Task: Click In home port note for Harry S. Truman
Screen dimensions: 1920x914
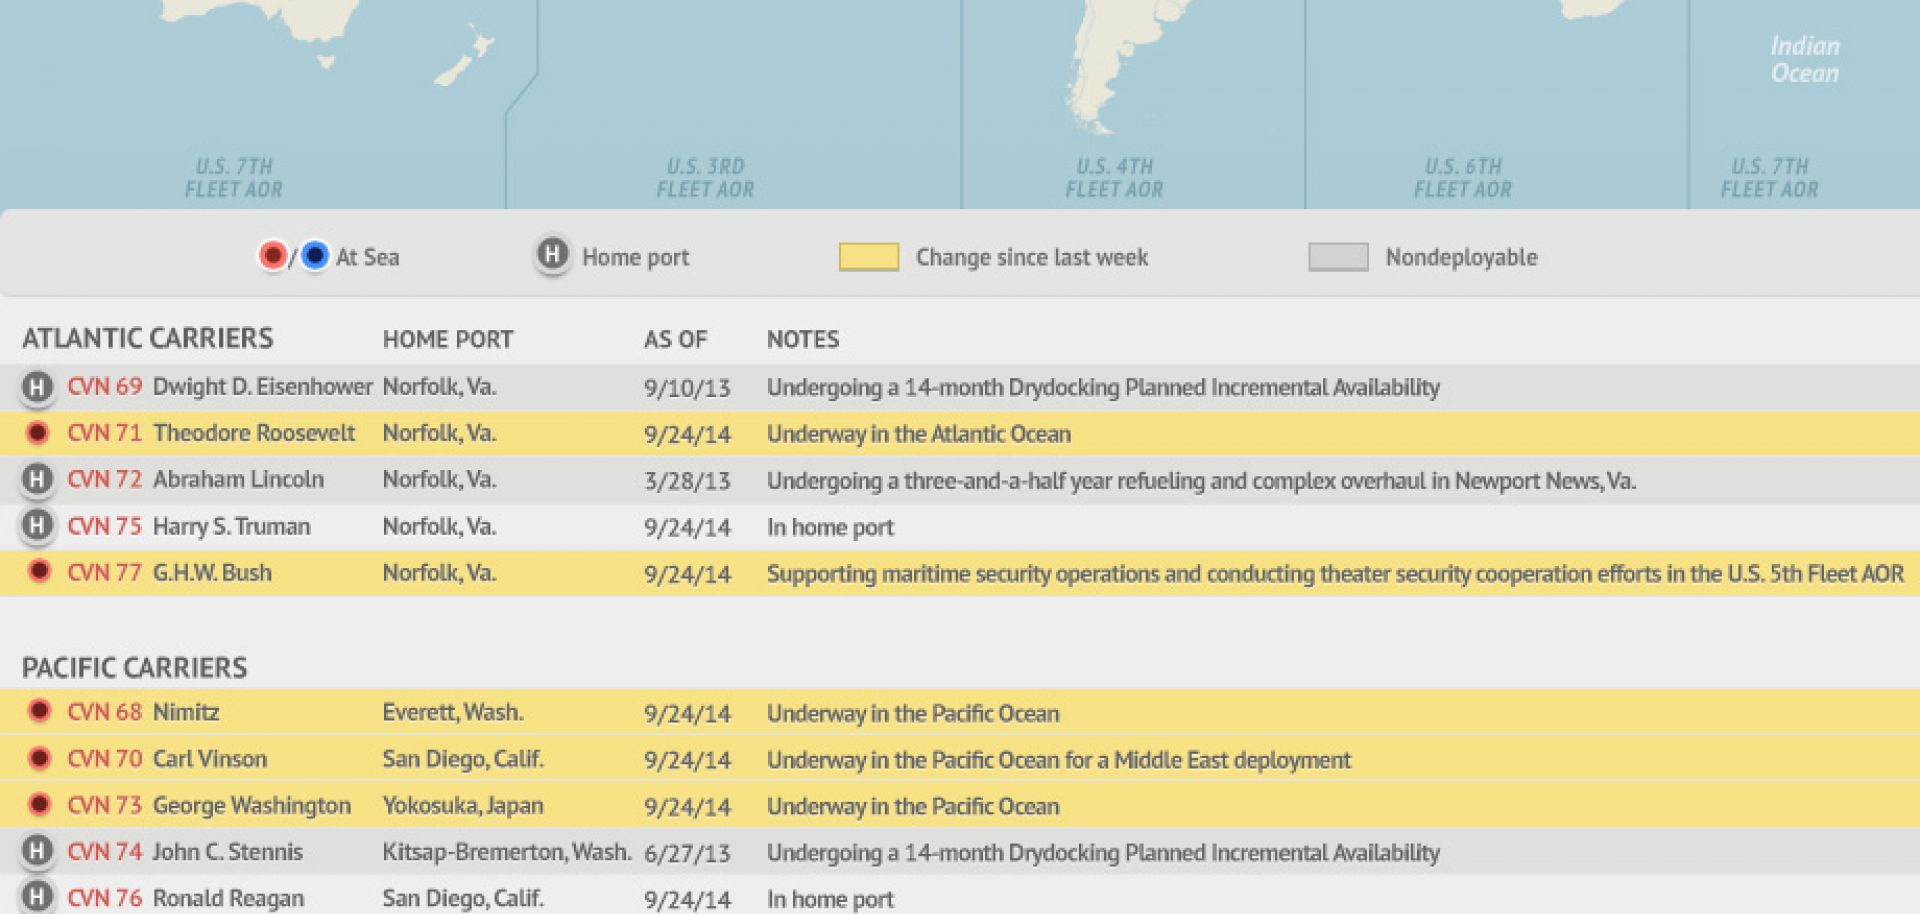Action: 831,527
